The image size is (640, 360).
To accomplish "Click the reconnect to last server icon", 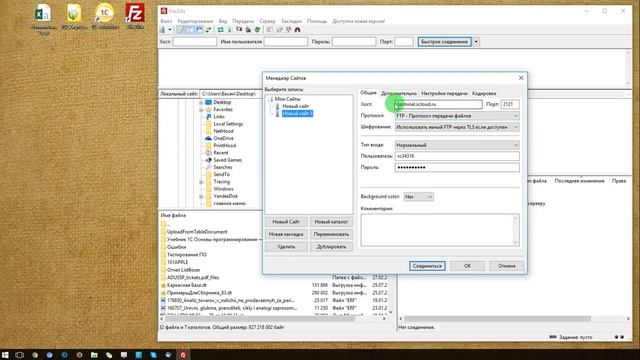I will 257,29.
